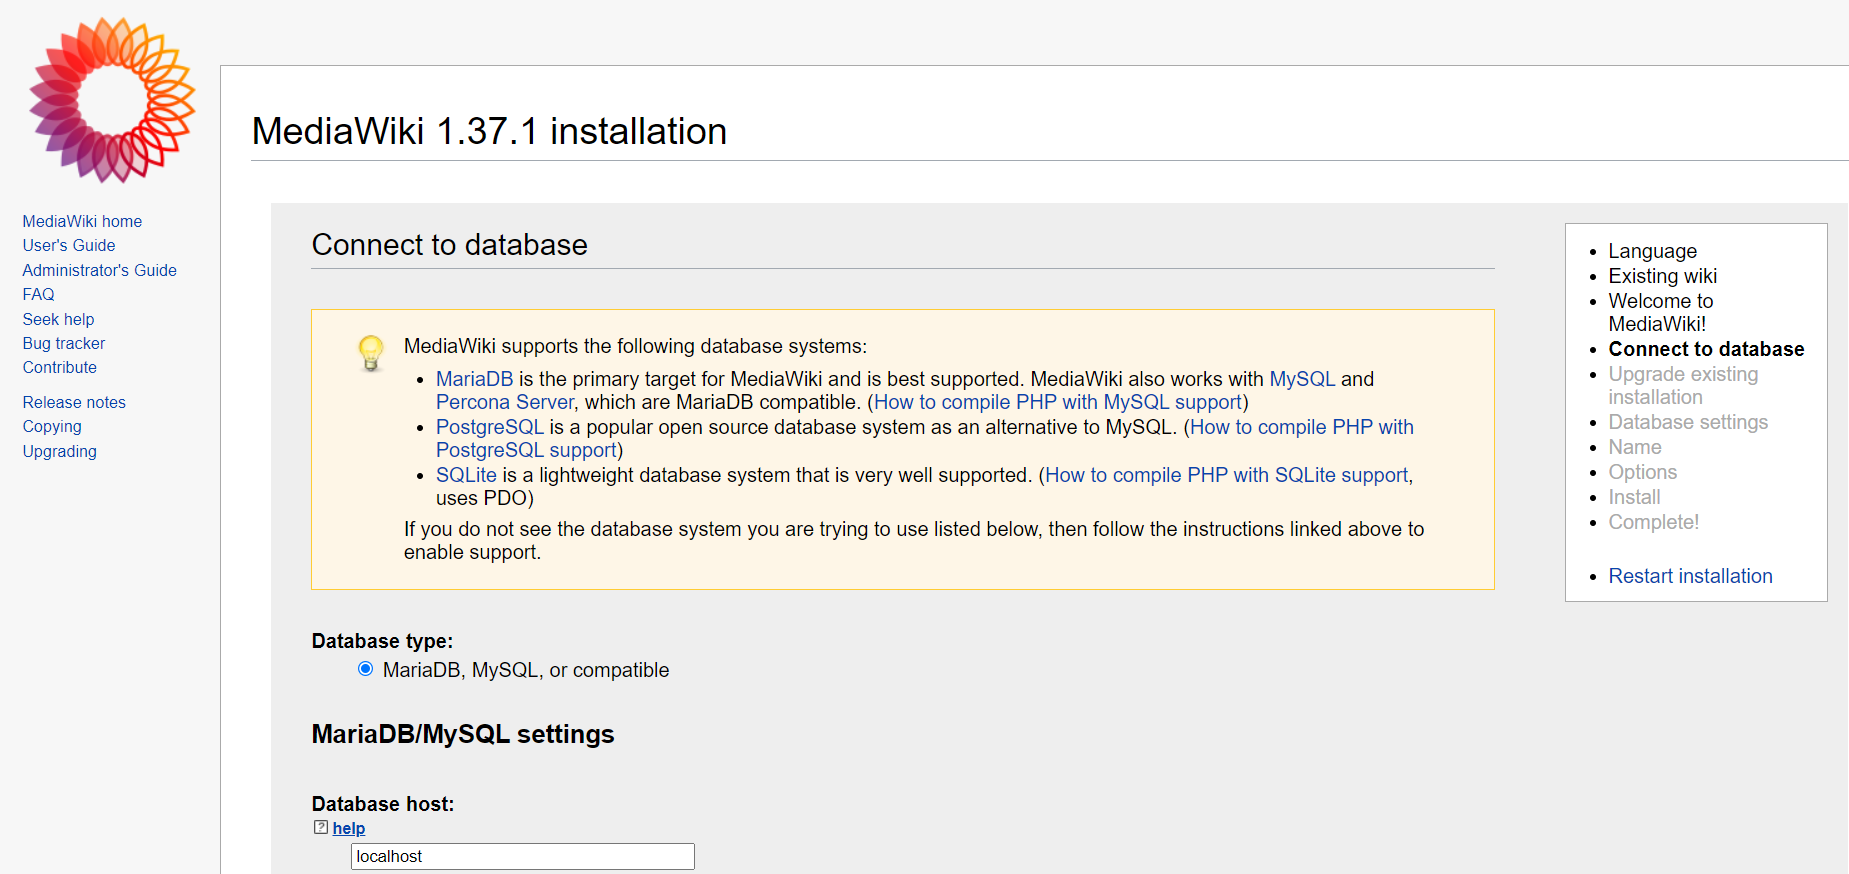Follow the MySQL link in info box
1849x874 pixels.
(x=1302, y=379)
